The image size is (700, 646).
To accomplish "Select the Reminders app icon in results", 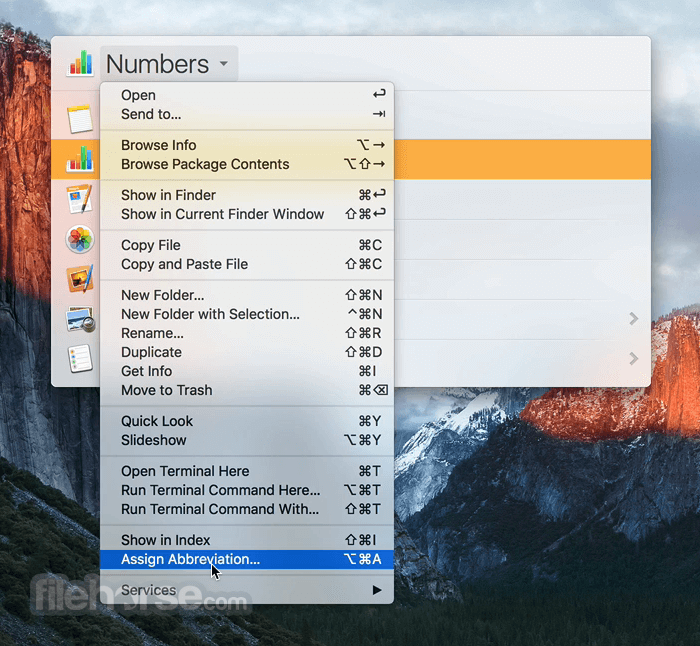I will point(80,358).
